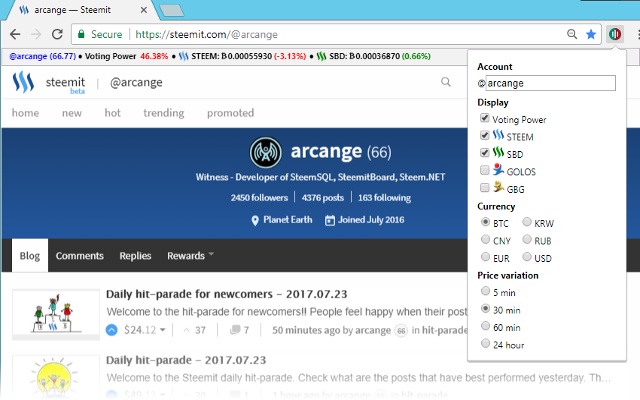Click the green Secure padlock icon

(81, 34)
